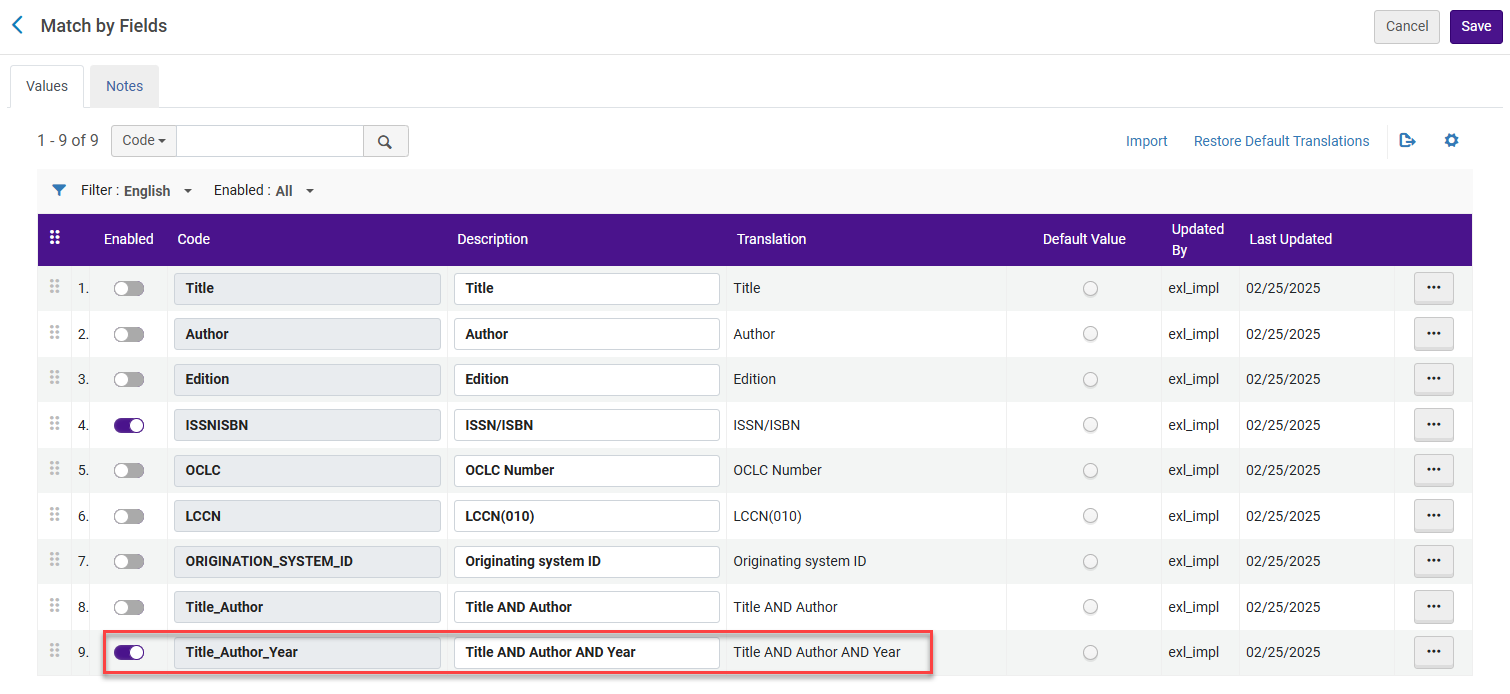Click the blue filter funnel icon
Viewport: 1510px width, 694px height.
tap(59, 190)
